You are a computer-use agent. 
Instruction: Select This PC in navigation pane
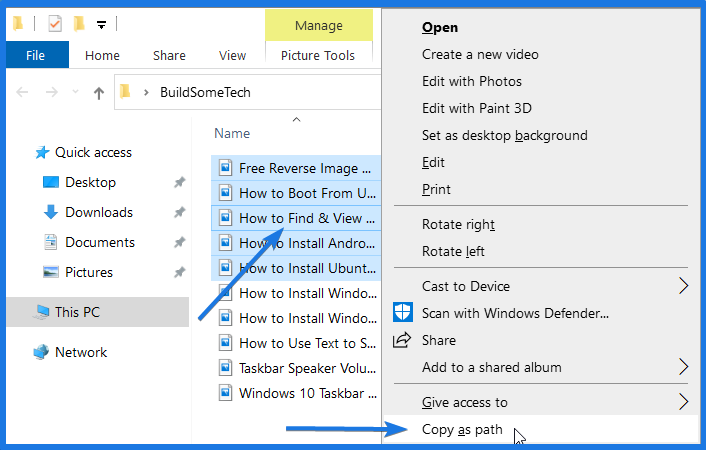[98, 312]
